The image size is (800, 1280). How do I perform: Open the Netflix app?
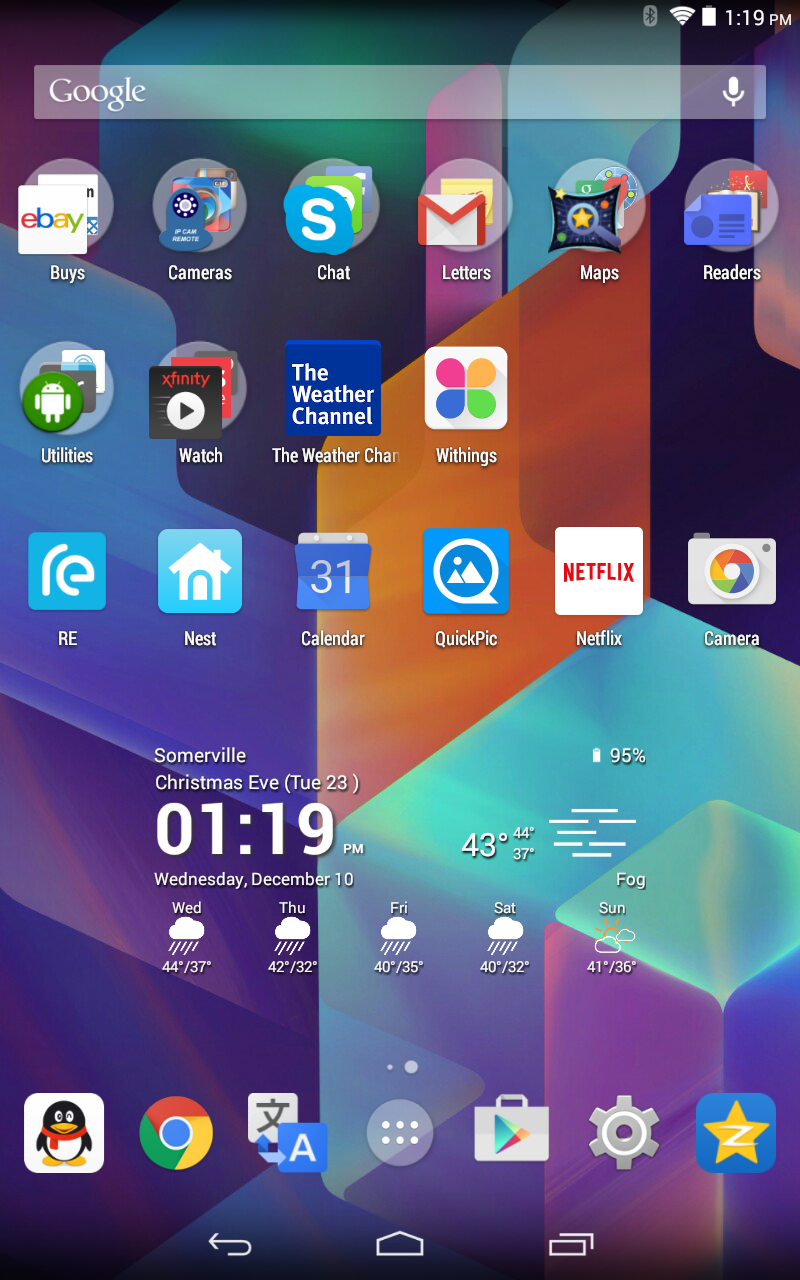[x=598, y=571]
